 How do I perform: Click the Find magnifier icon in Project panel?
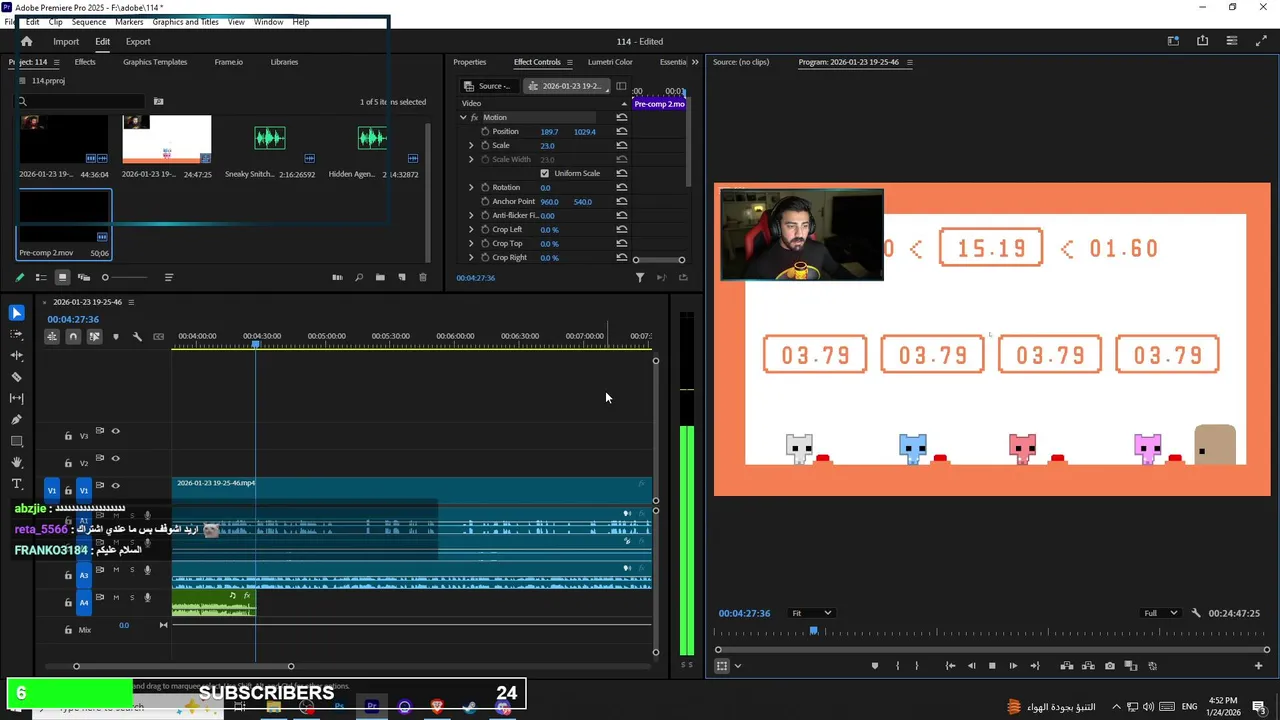coord(359,277)
